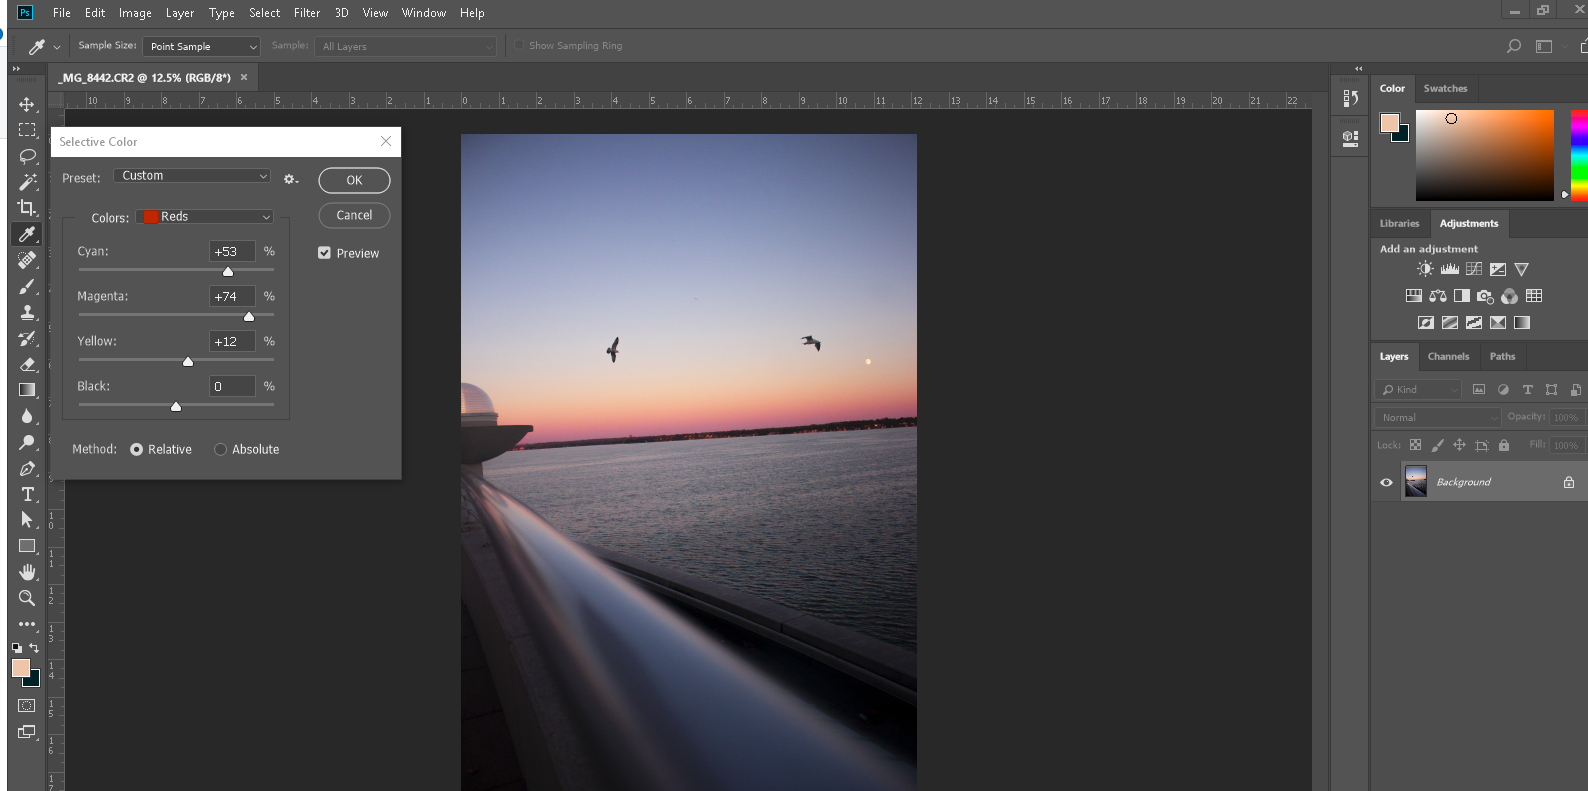Click the Selective Color preset options gear
This screenshot has height=791, width=1588.
point(290,179)
